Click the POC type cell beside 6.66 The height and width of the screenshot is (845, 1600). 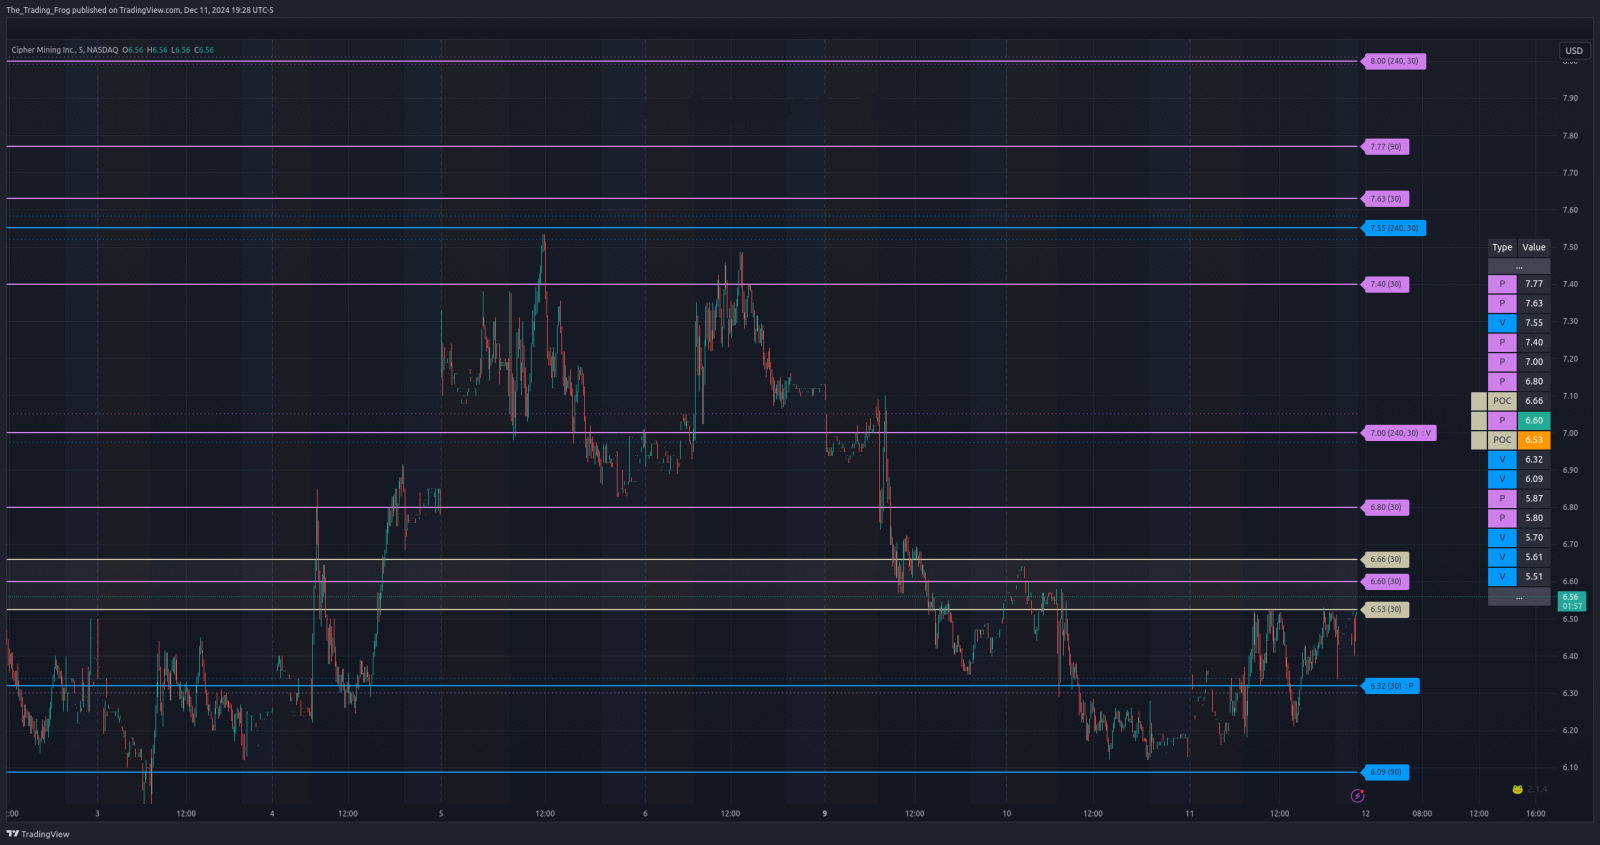1502,401
